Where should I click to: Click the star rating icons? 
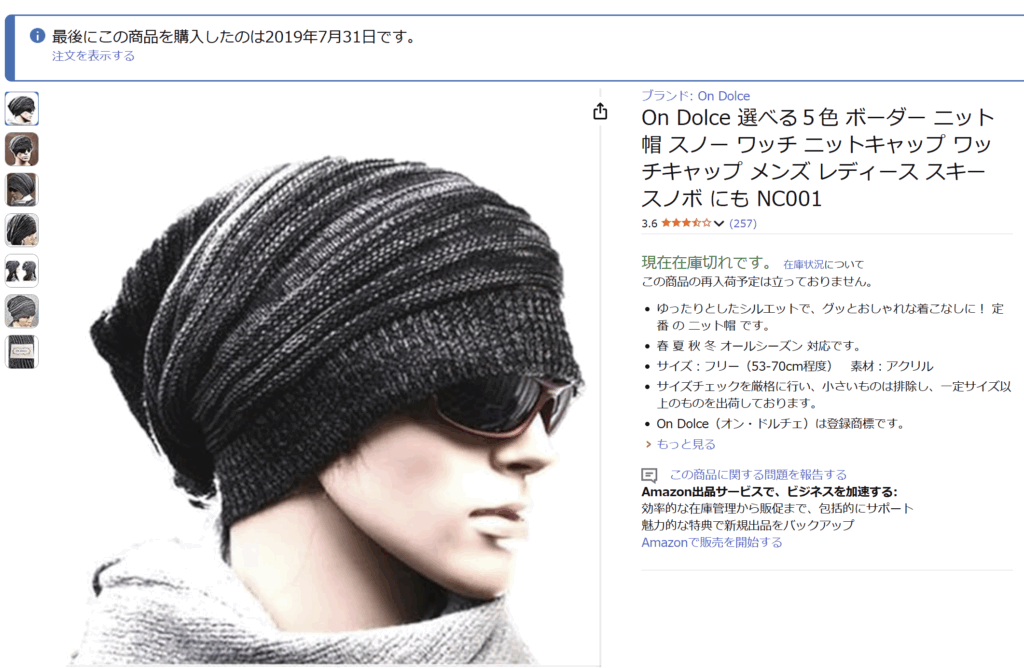pos(686,223)
